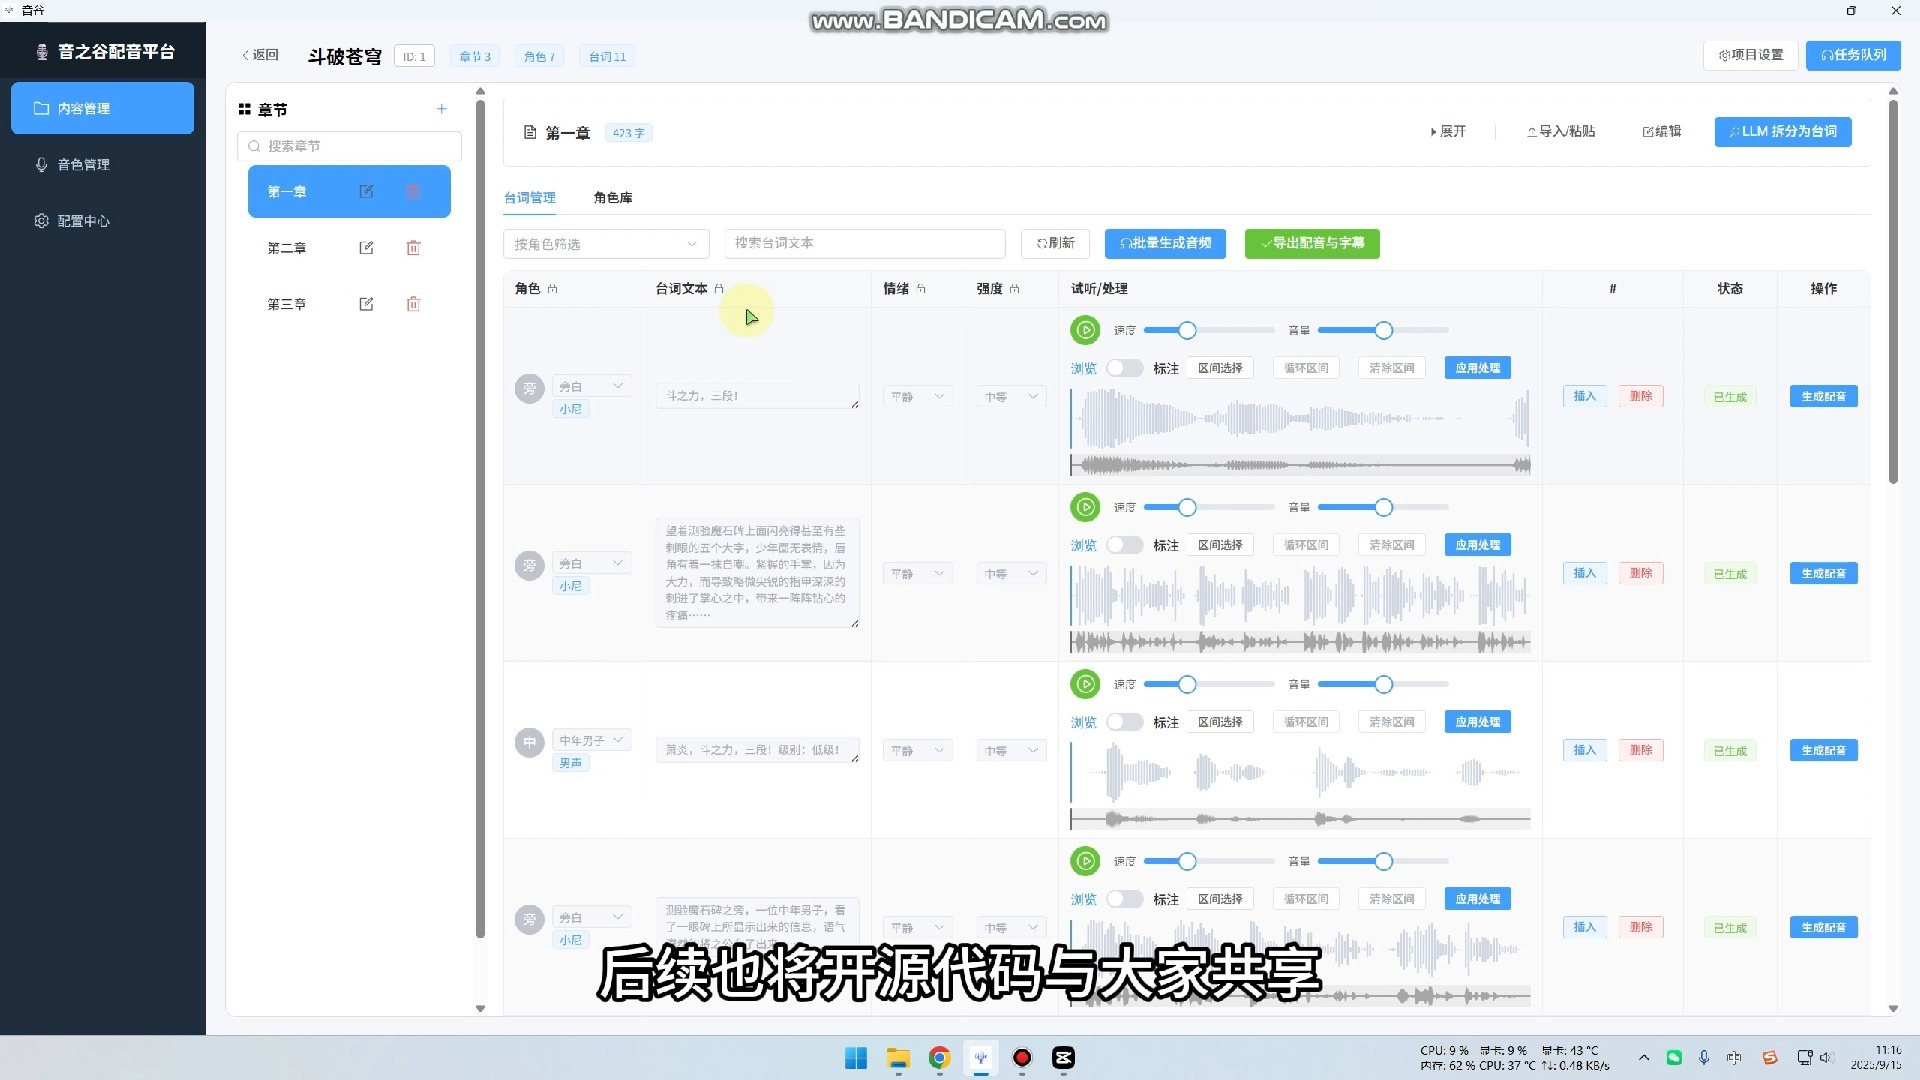Open 音色管理 in the sidebar
Image resolution: width=1920 pixels, height=1080 pixels.
pos(102,164)
